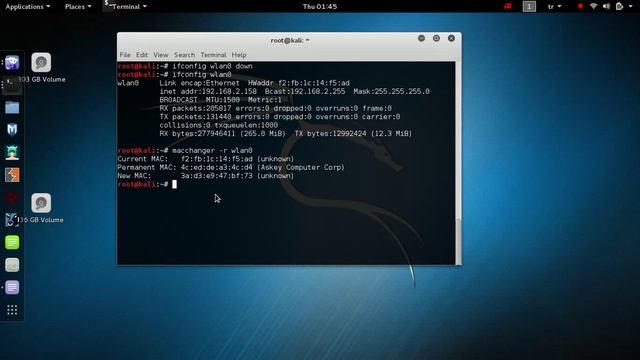The image size is (640, 360).
Task: Click New MAC value 3a:d3:e9:47:bf:73
Action: tap(216, 176)
